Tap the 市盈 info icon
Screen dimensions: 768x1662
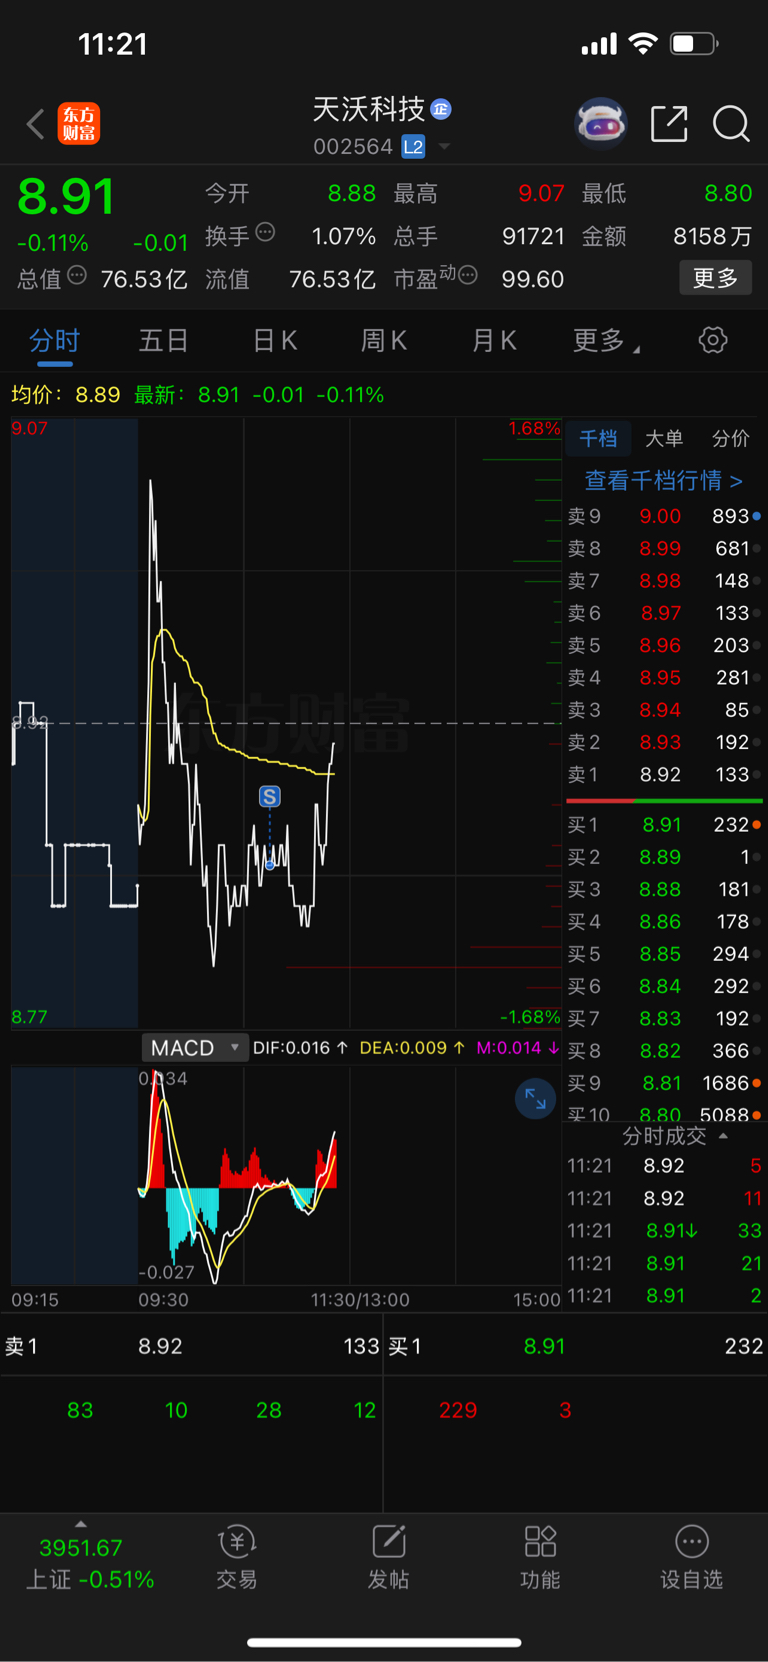(x=467, y=275)
